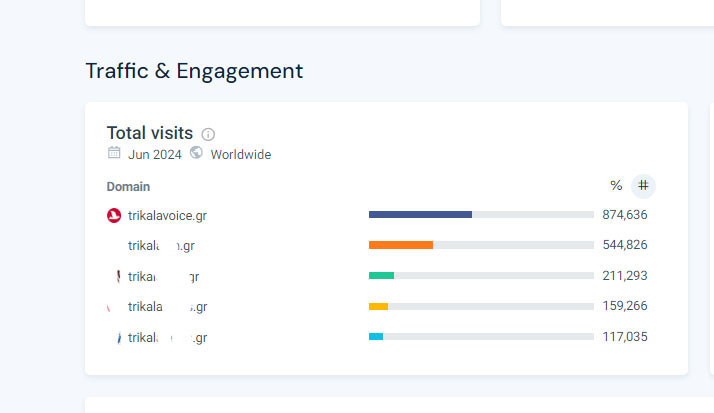Viewport: 714px width, 413px height.
Task: Click favicon of the 211,293 visits domain
Action: 118,276
